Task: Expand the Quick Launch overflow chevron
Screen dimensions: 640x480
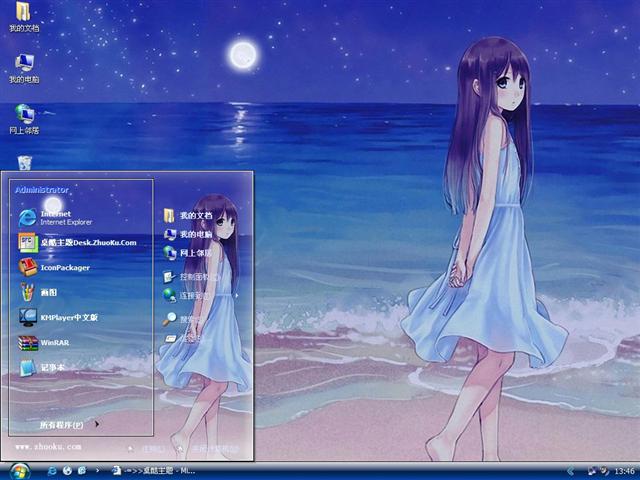Action: [96, 470]
